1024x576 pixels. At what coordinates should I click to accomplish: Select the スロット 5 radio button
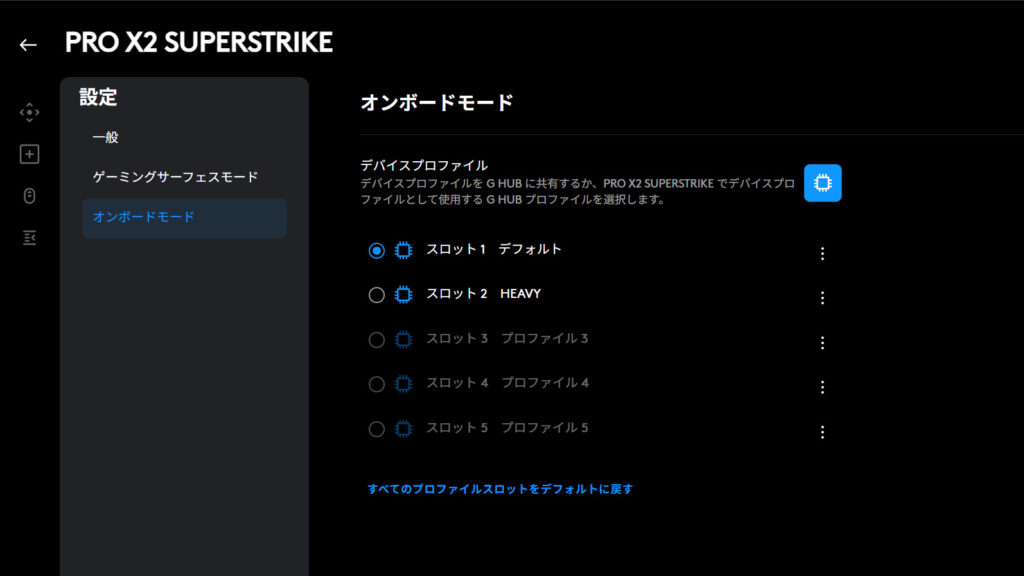pyautogui.click(x=376, y=429)
